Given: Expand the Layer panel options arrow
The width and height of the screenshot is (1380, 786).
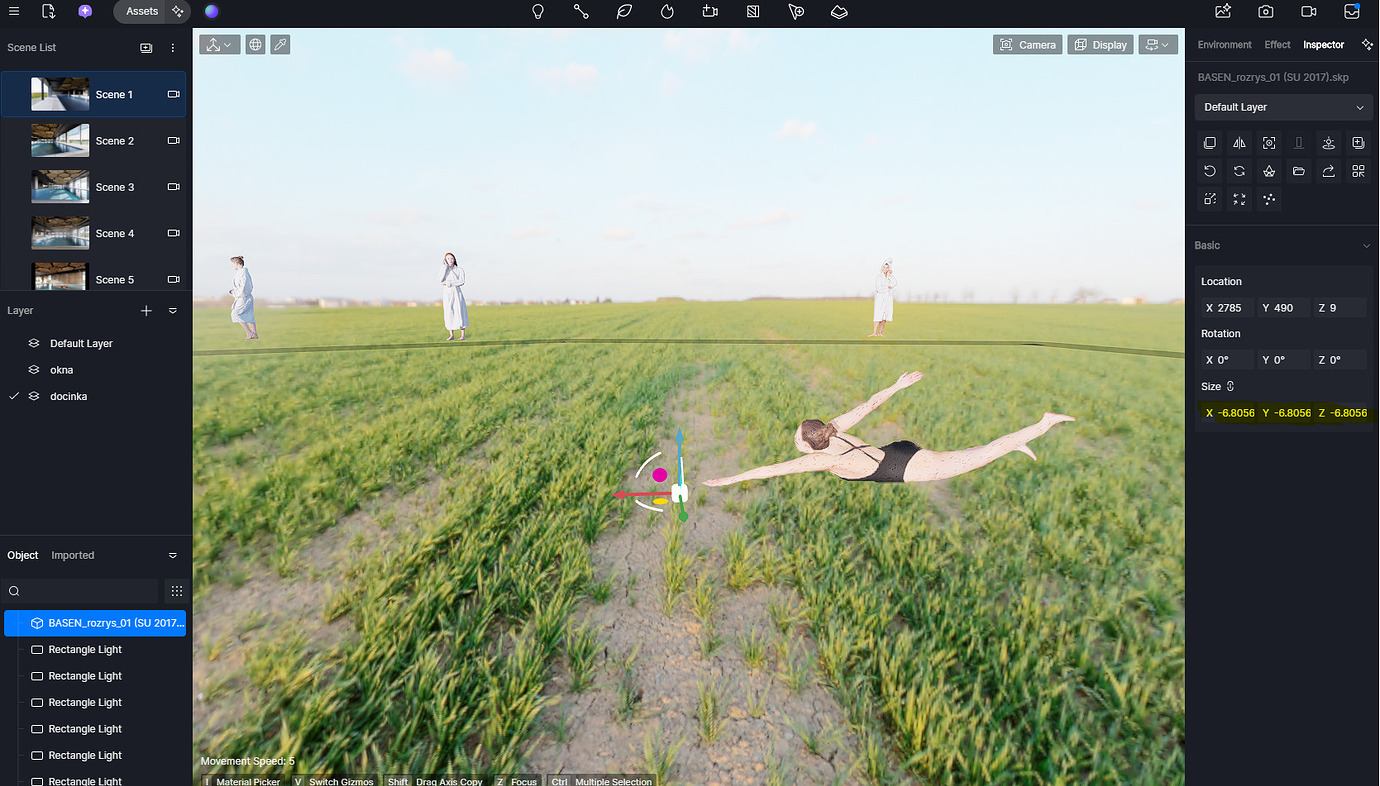Looking at the screenshot, I should (x=173, y=311).
